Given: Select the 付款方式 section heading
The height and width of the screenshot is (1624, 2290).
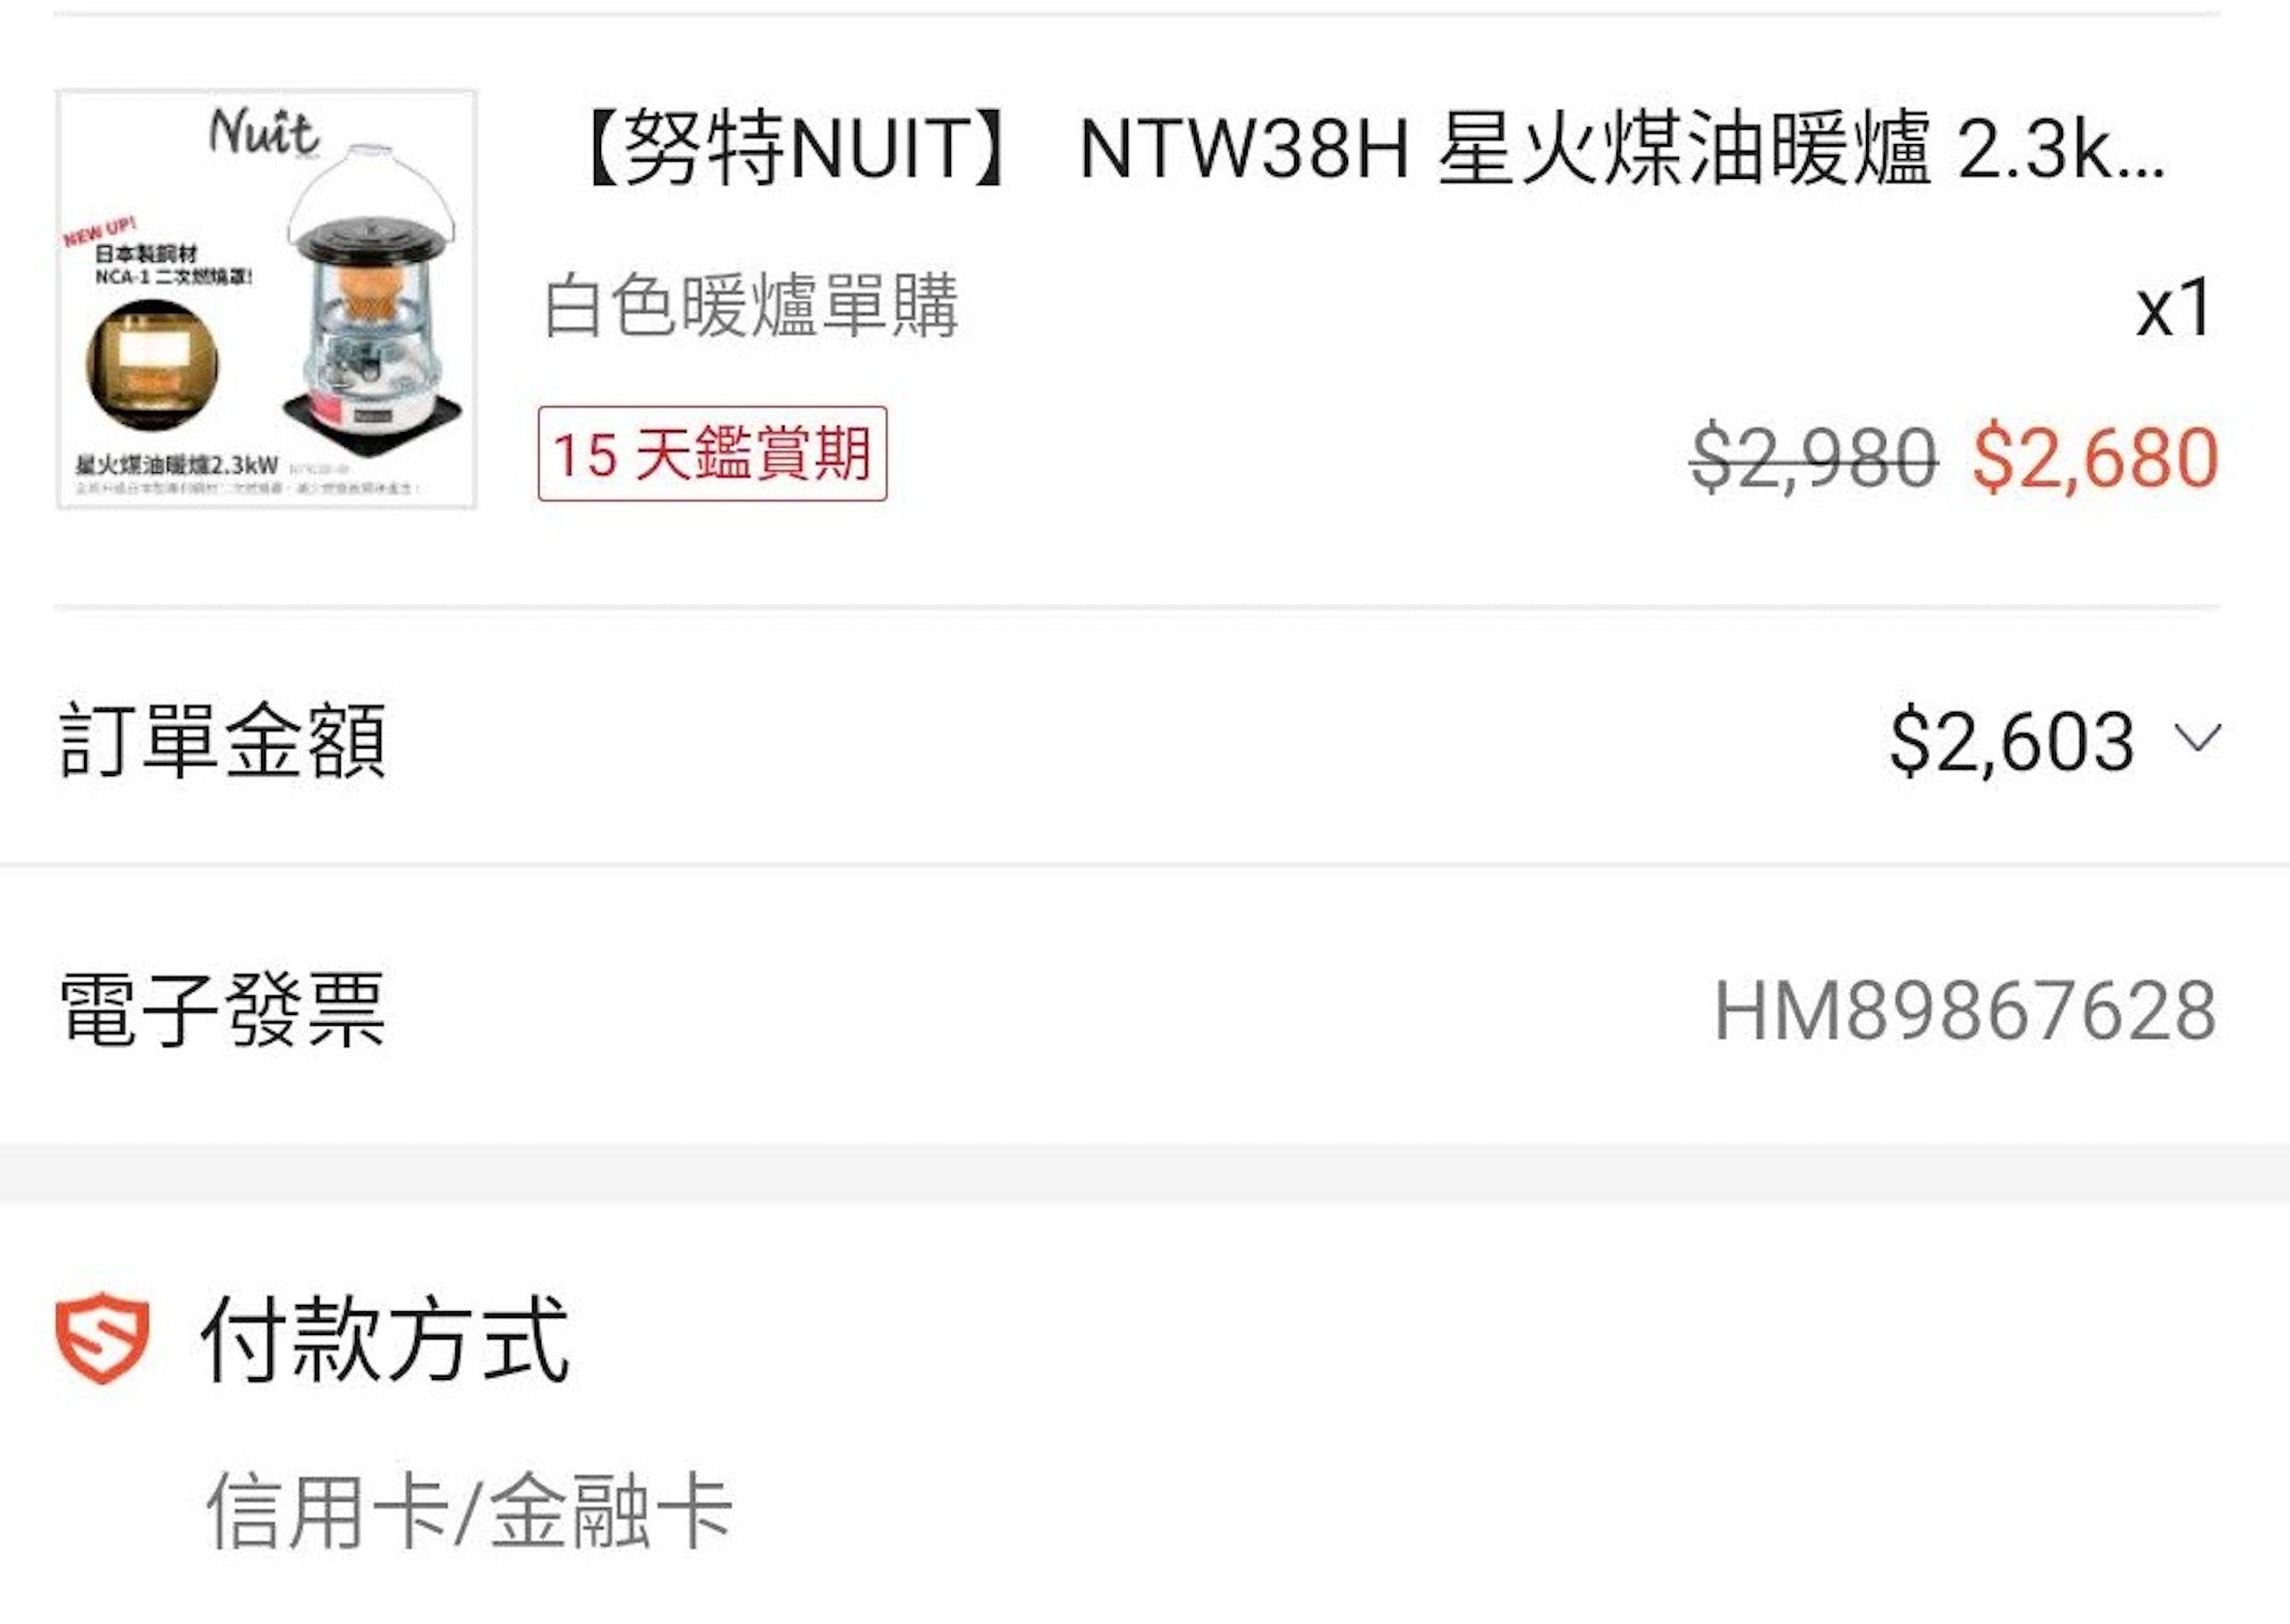Looking at the screenshot, I should [385, 1338].
